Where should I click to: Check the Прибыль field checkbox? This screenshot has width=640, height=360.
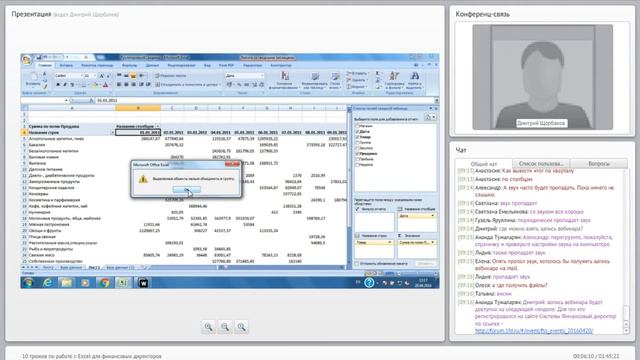click(357, 159)
